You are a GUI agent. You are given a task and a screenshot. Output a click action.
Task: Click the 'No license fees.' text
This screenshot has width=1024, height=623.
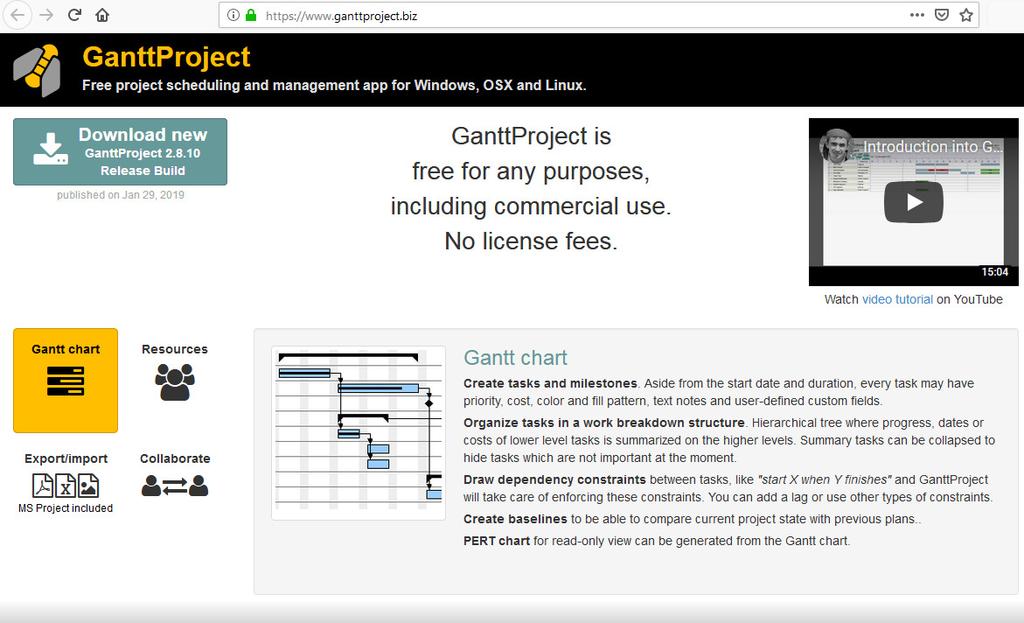[x=531, y=241]
